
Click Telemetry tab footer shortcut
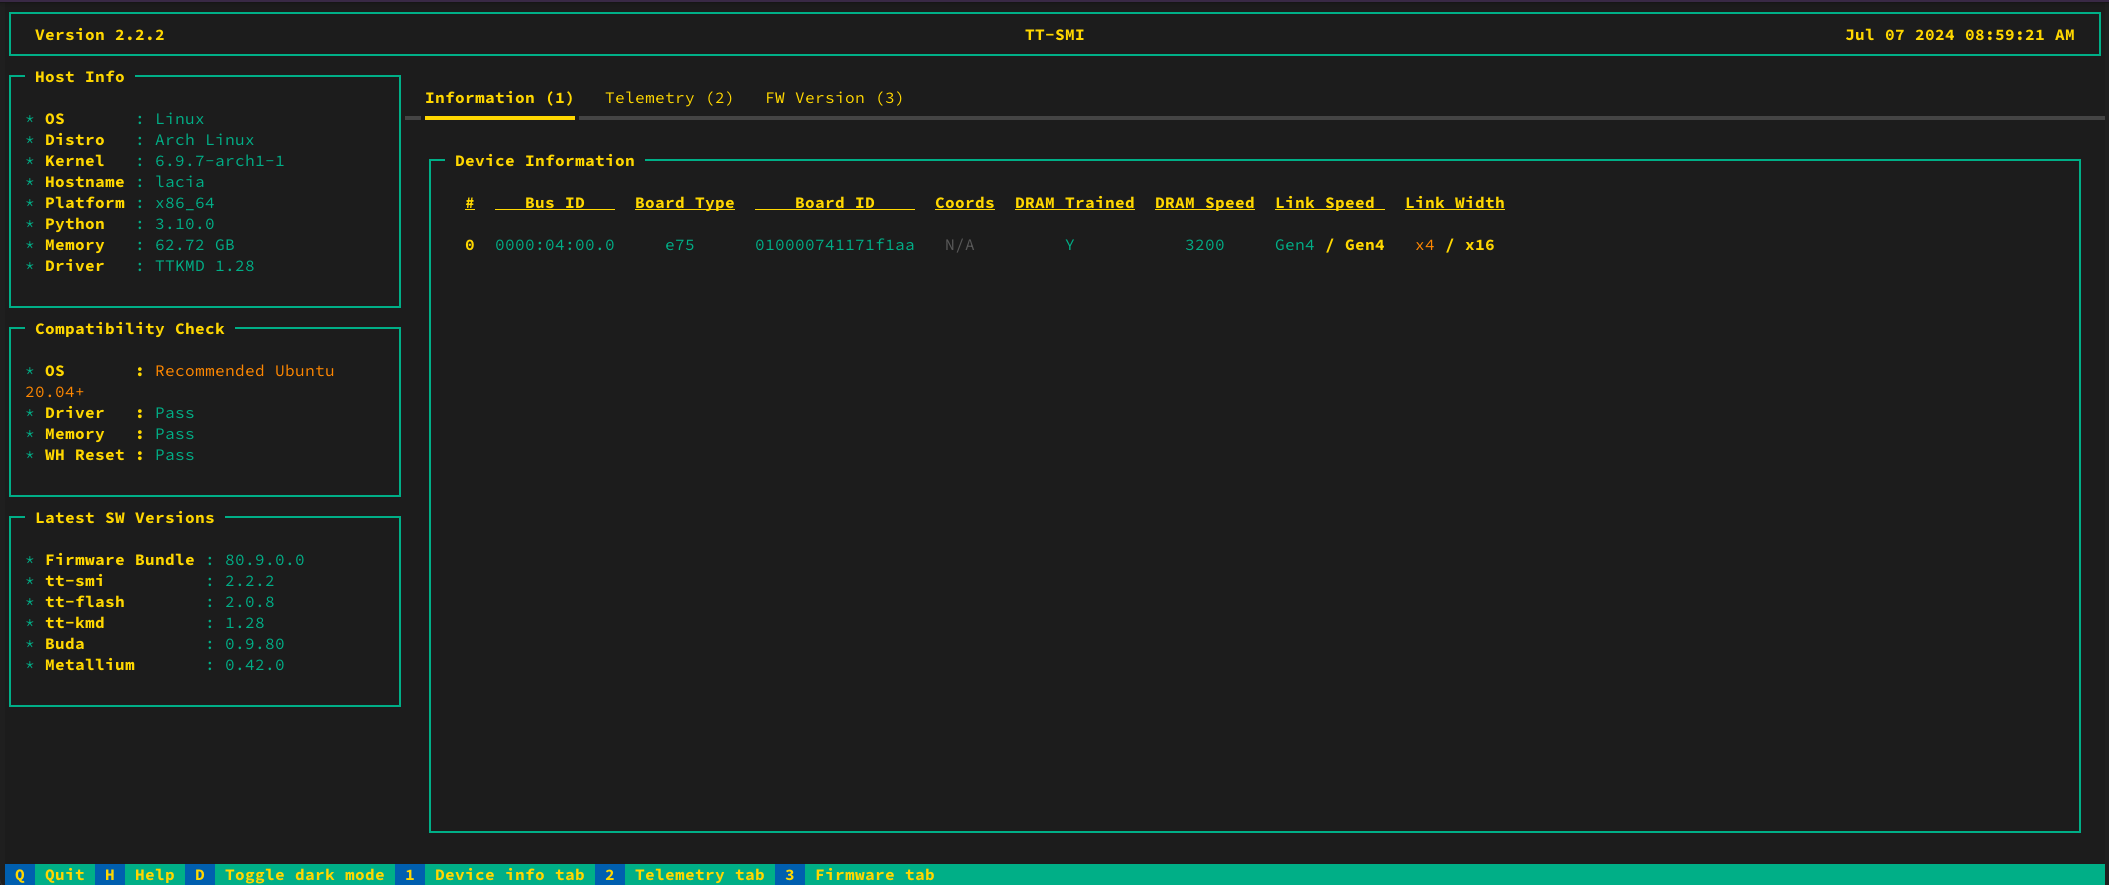699,874
